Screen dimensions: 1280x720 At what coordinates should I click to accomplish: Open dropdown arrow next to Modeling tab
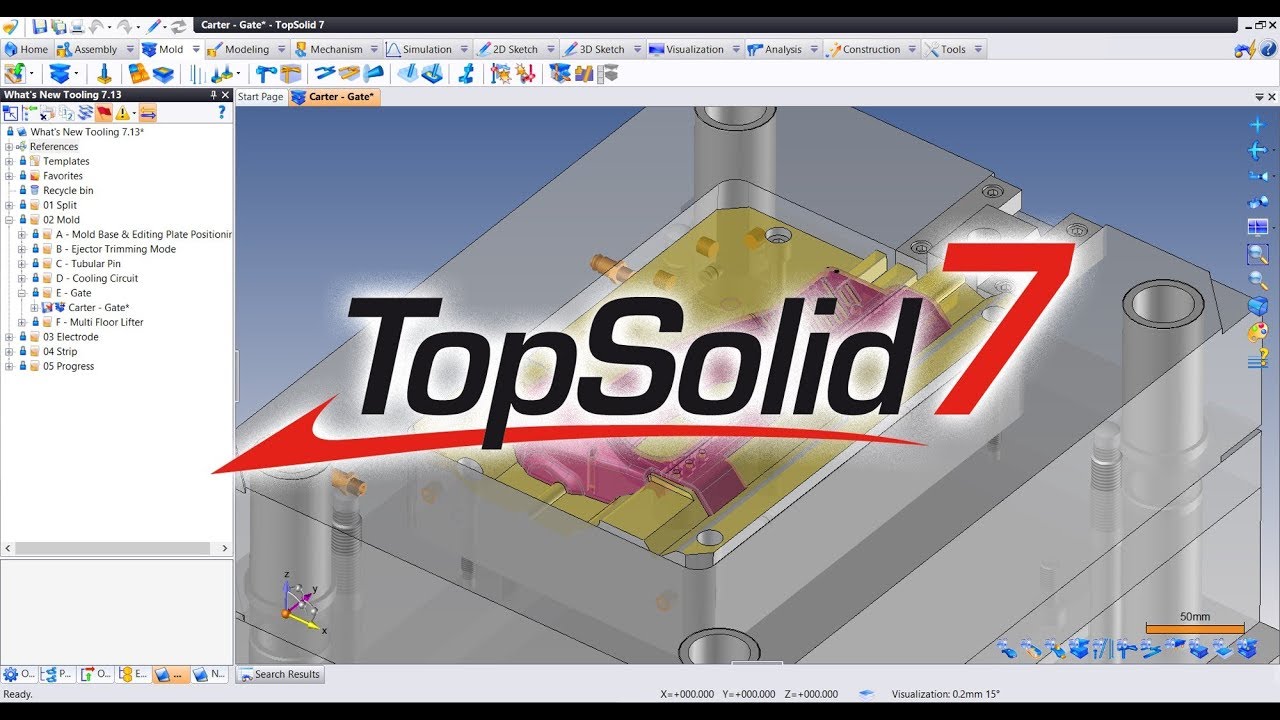click(x=282, y=49)
